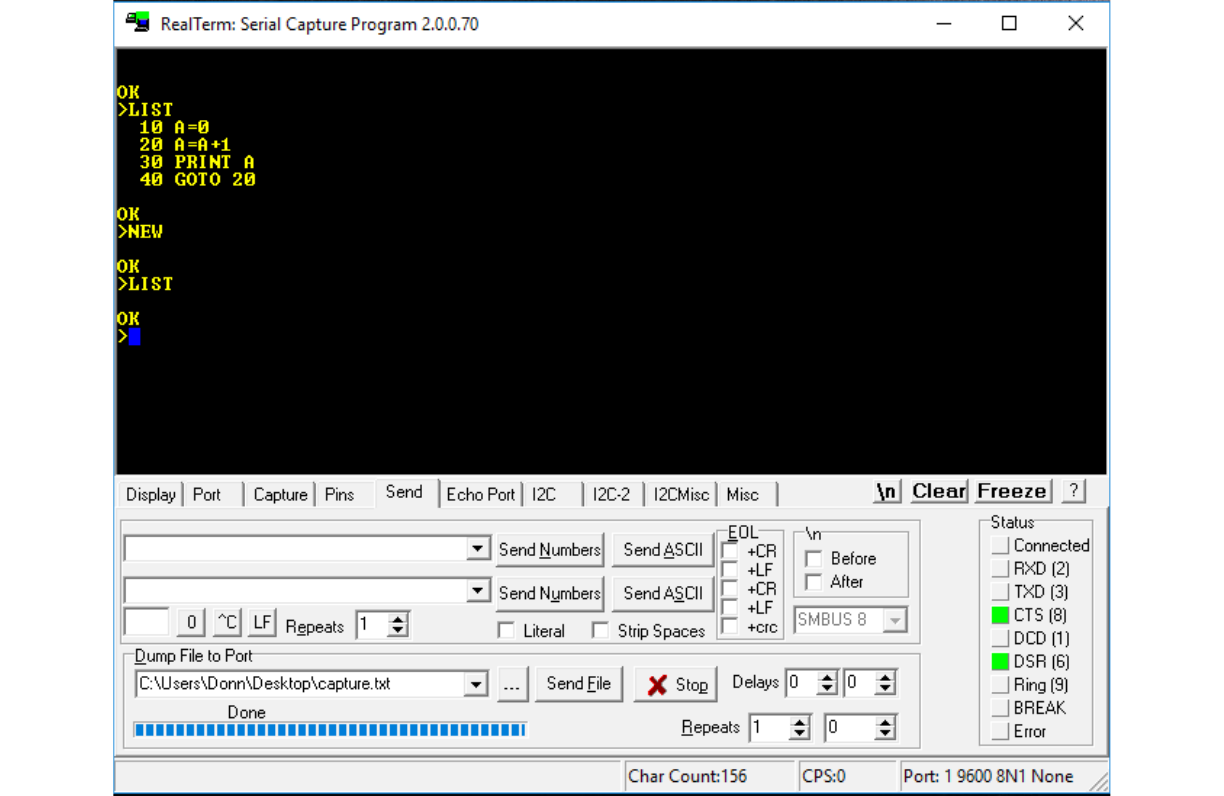Expand the first send text dropdown
The height and width of the screenshot is (796, 1224).
(478, 549)
